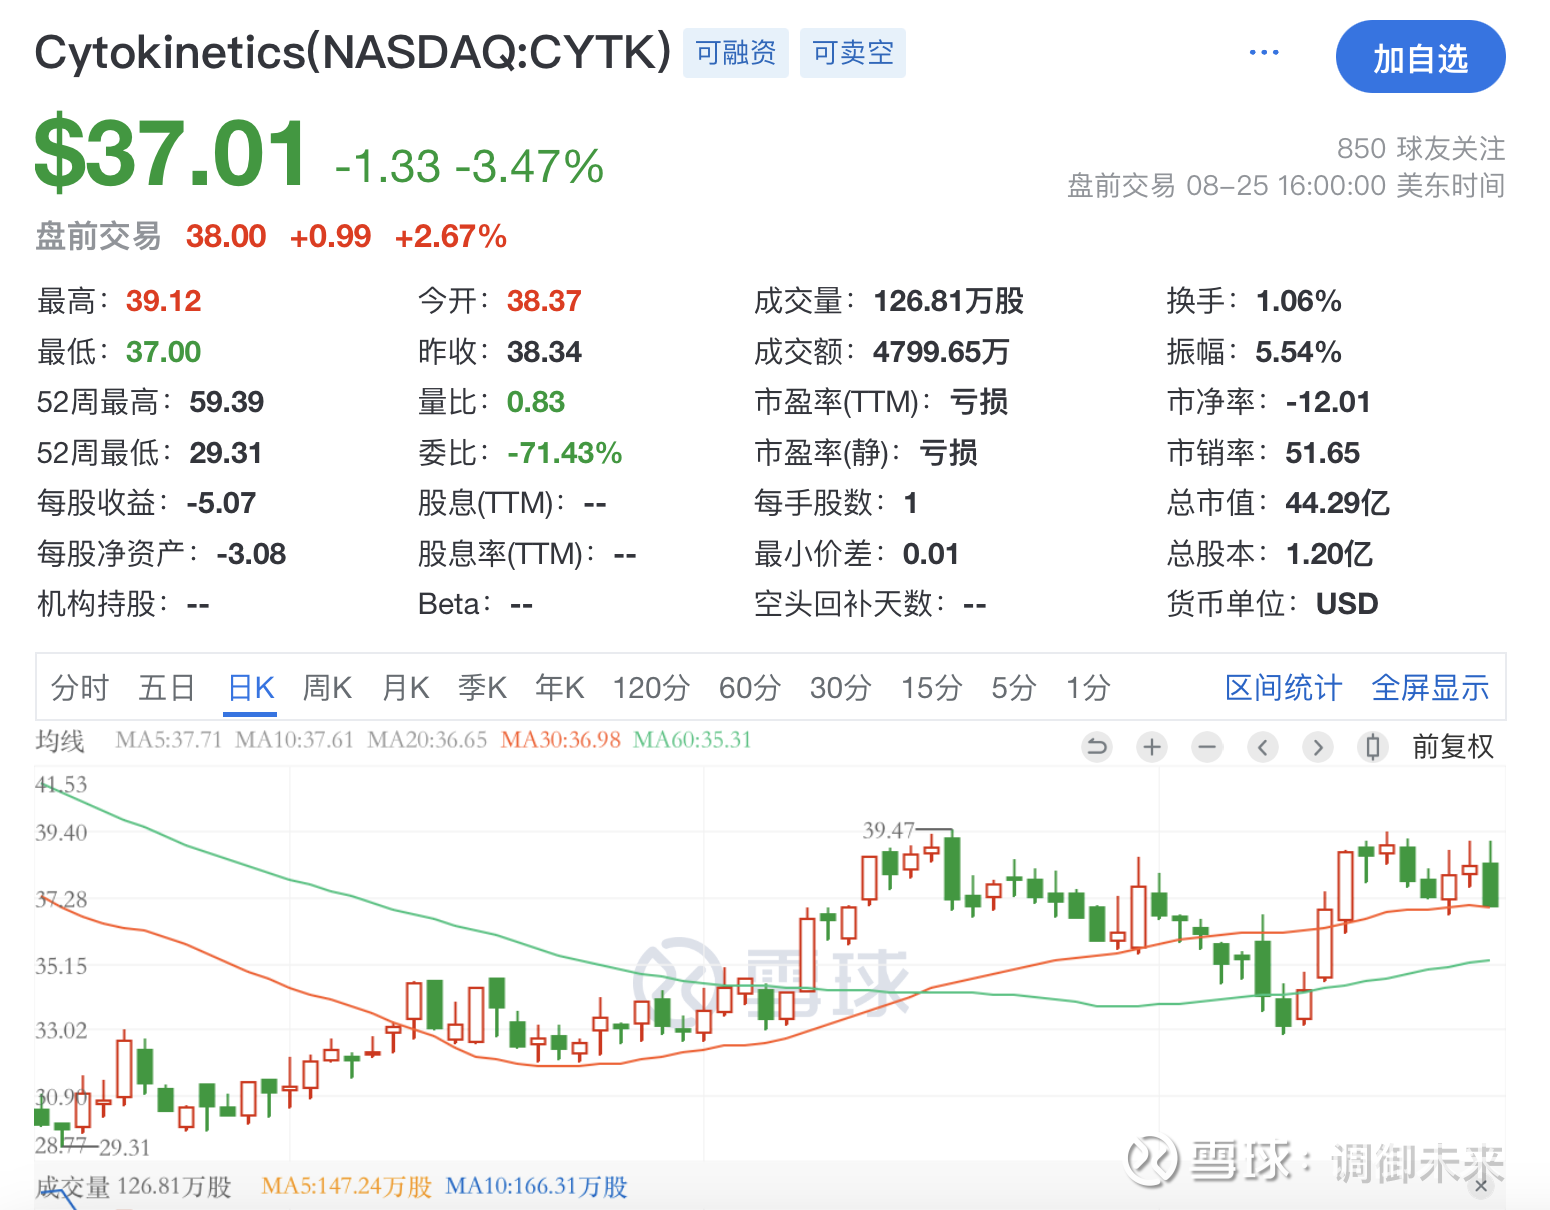Close the Xueqiu watermark overlay X
This screenshot has height=1210, width=1550.
click(1481, 1185)
